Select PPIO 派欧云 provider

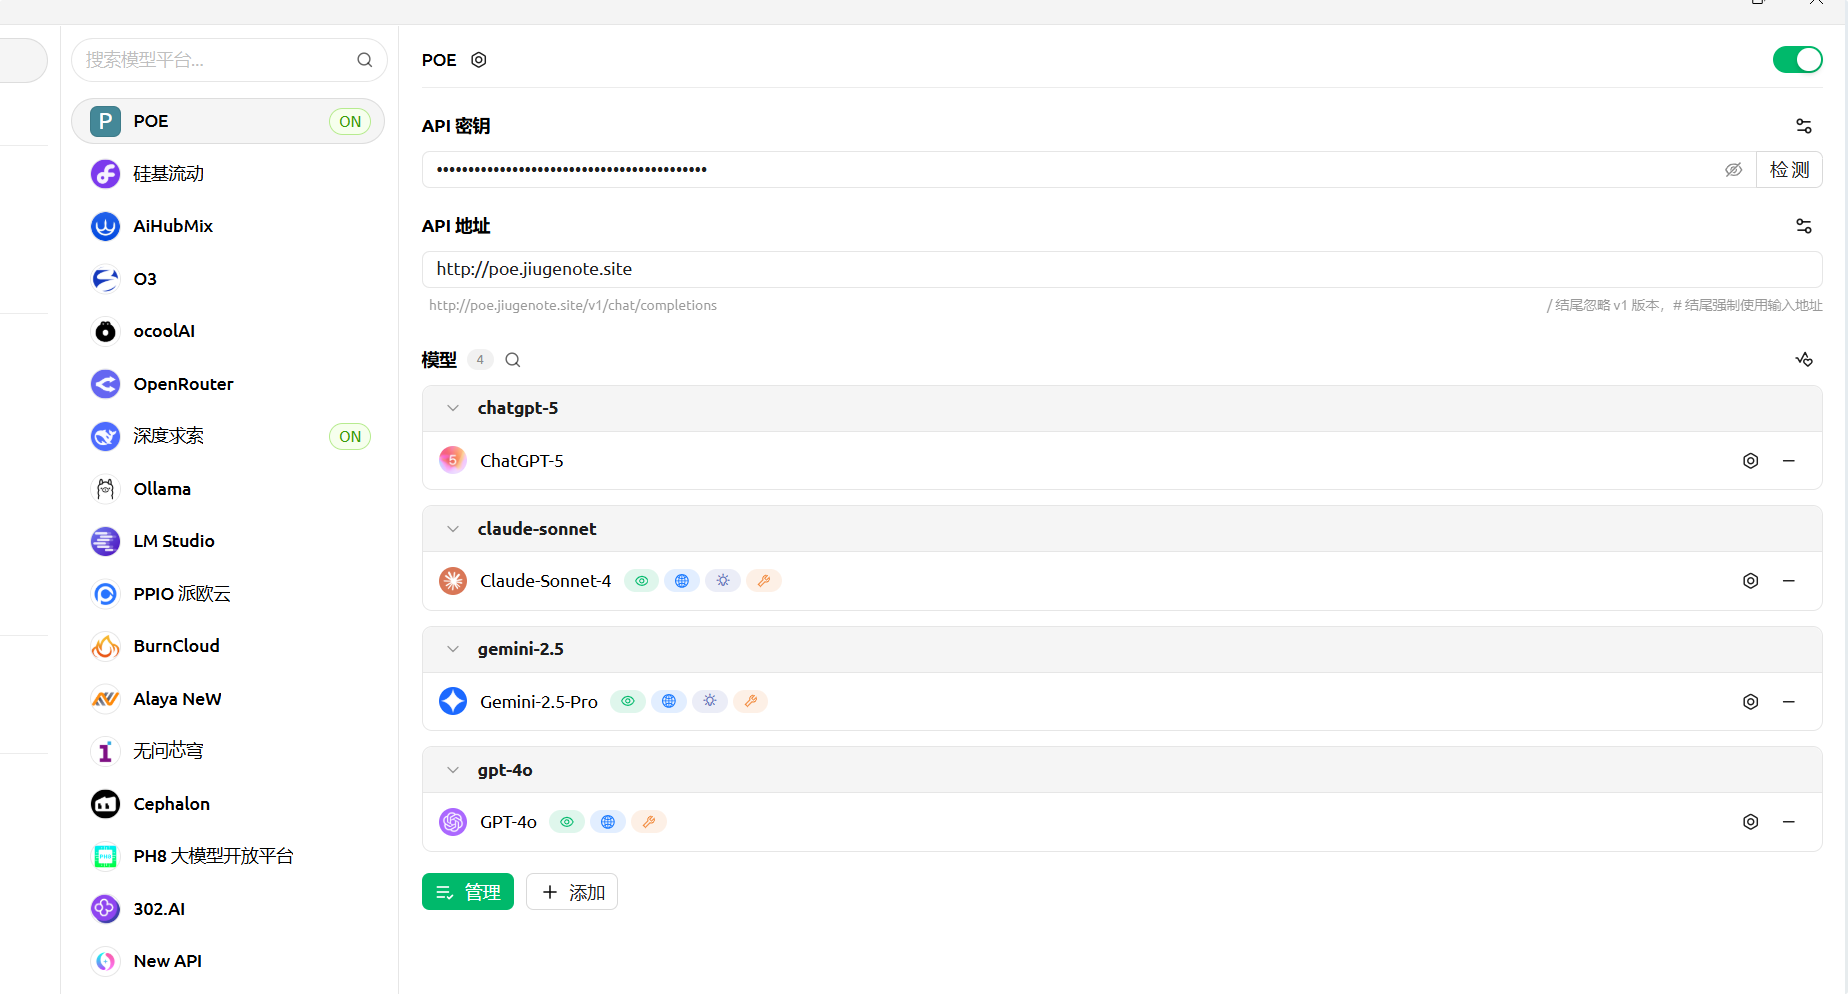(228, 594)
